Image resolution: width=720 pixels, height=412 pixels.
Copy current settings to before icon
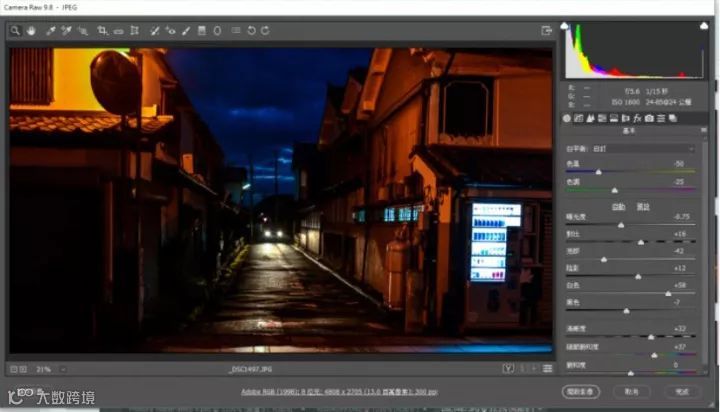(x=534, y=368)
